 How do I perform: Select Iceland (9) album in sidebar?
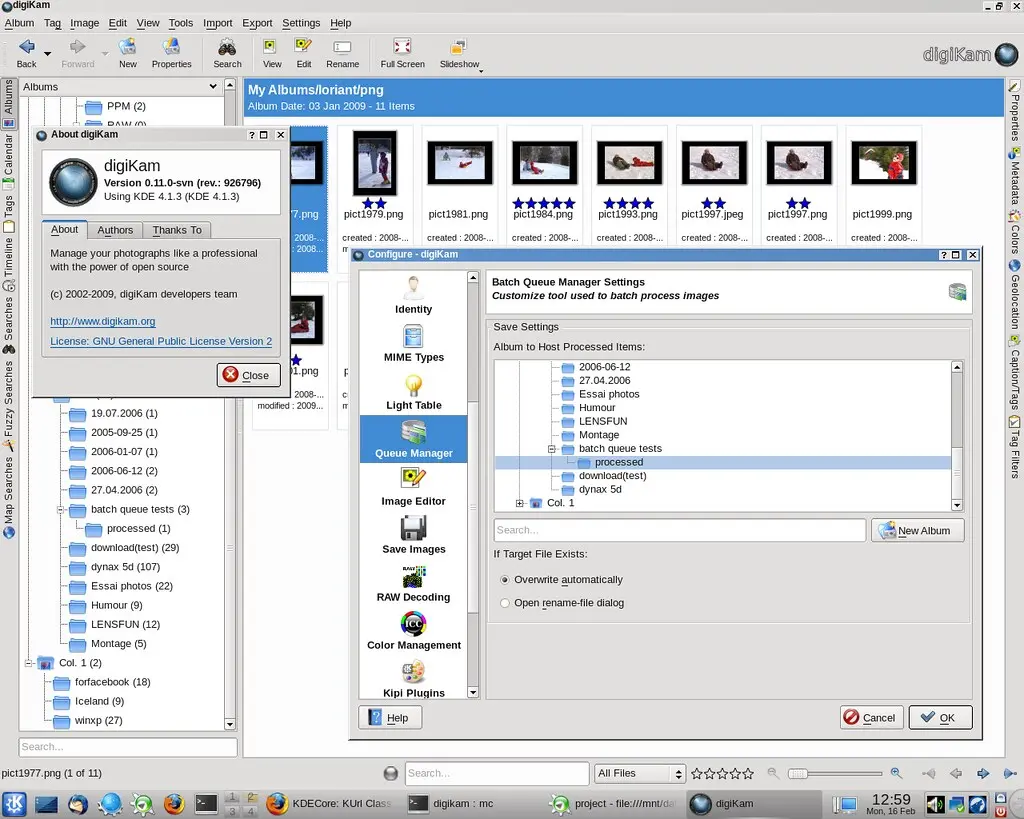pyautogui.click(x=99, y=701)
